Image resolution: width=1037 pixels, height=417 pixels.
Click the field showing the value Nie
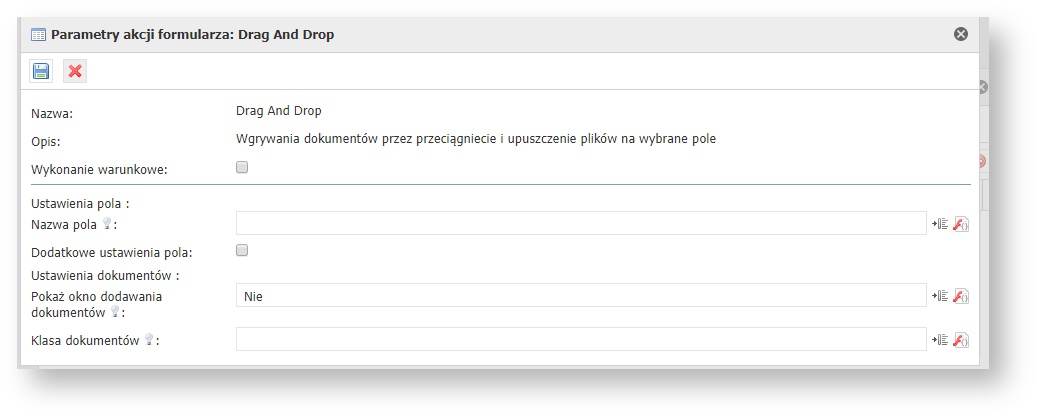click(x=580, y=295)
